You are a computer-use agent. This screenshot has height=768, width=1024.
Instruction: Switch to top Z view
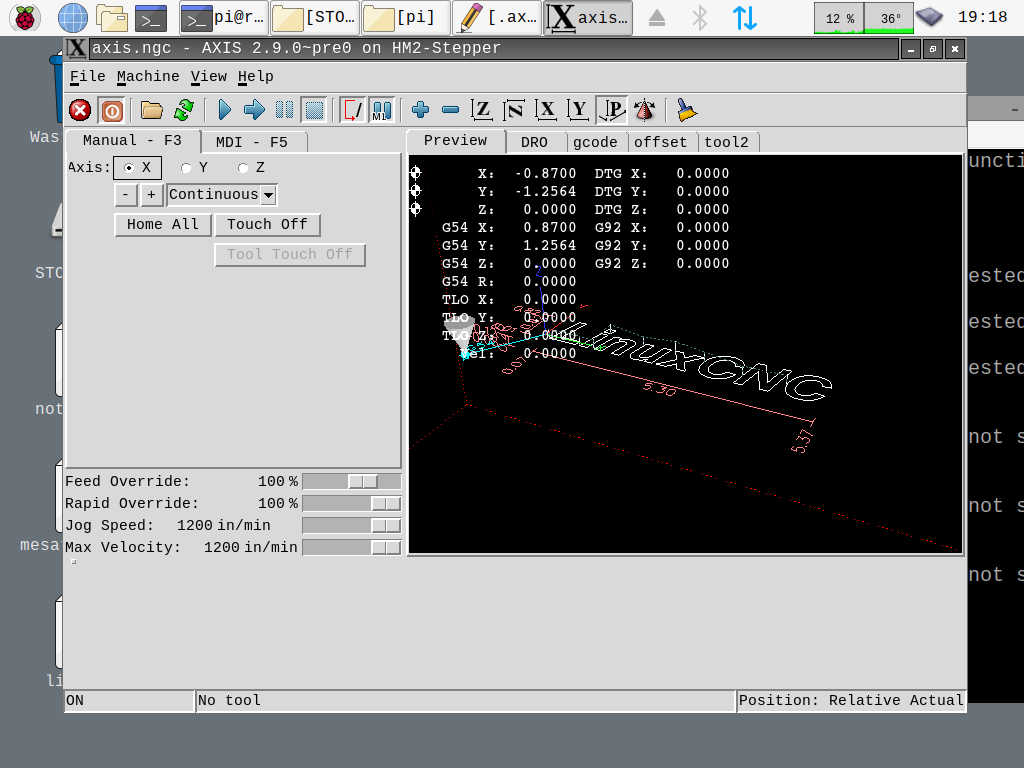482,110
